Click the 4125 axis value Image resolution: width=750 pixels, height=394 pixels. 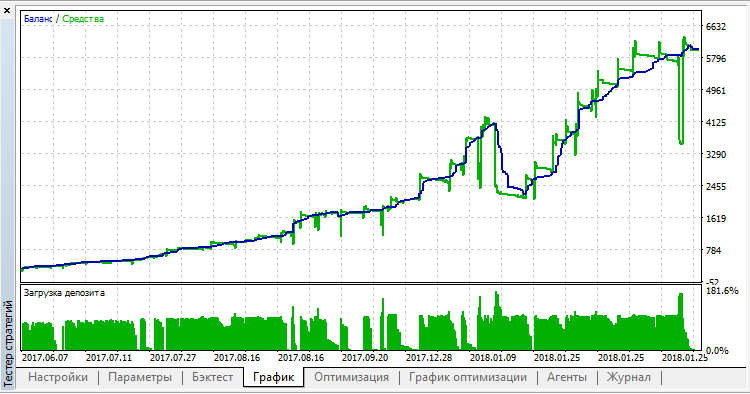[716, 122]
